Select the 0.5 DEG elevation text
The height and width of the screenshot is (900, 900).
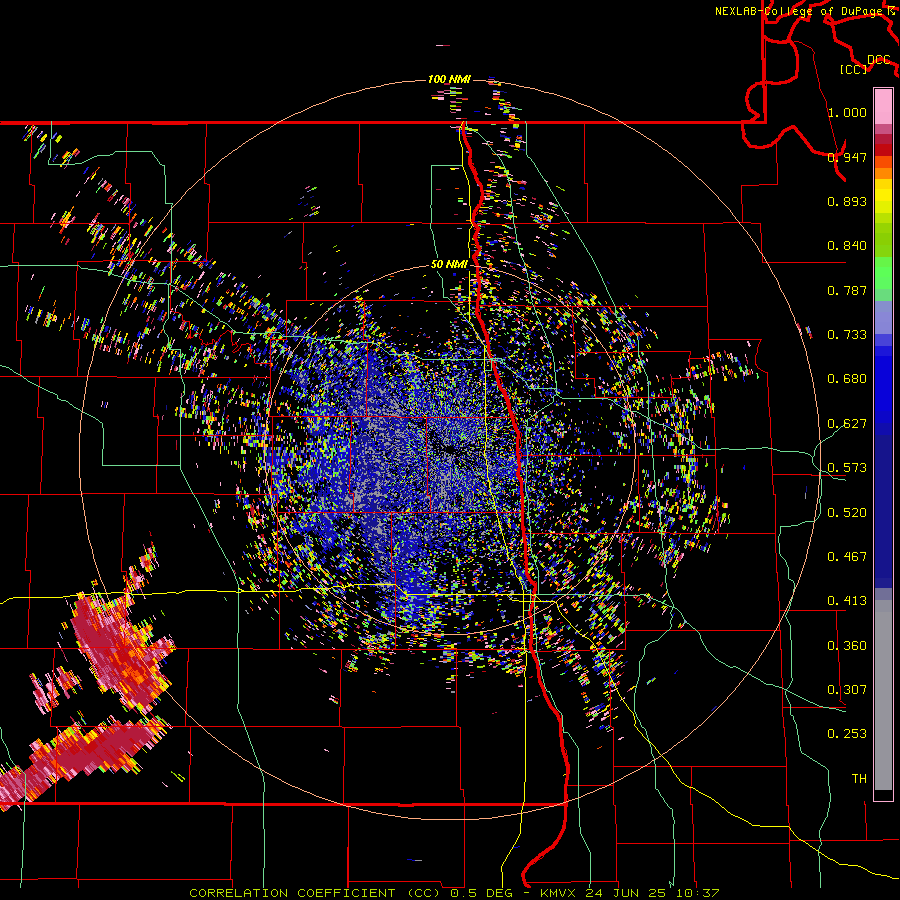click(481, 893)
